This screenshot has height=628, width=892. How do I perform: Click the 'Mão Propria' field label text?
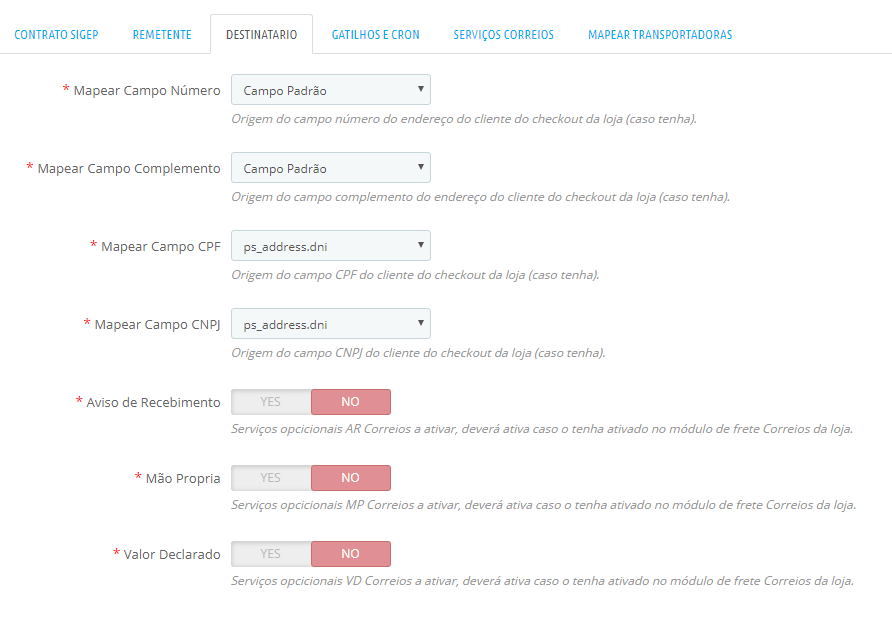(183, 478)
